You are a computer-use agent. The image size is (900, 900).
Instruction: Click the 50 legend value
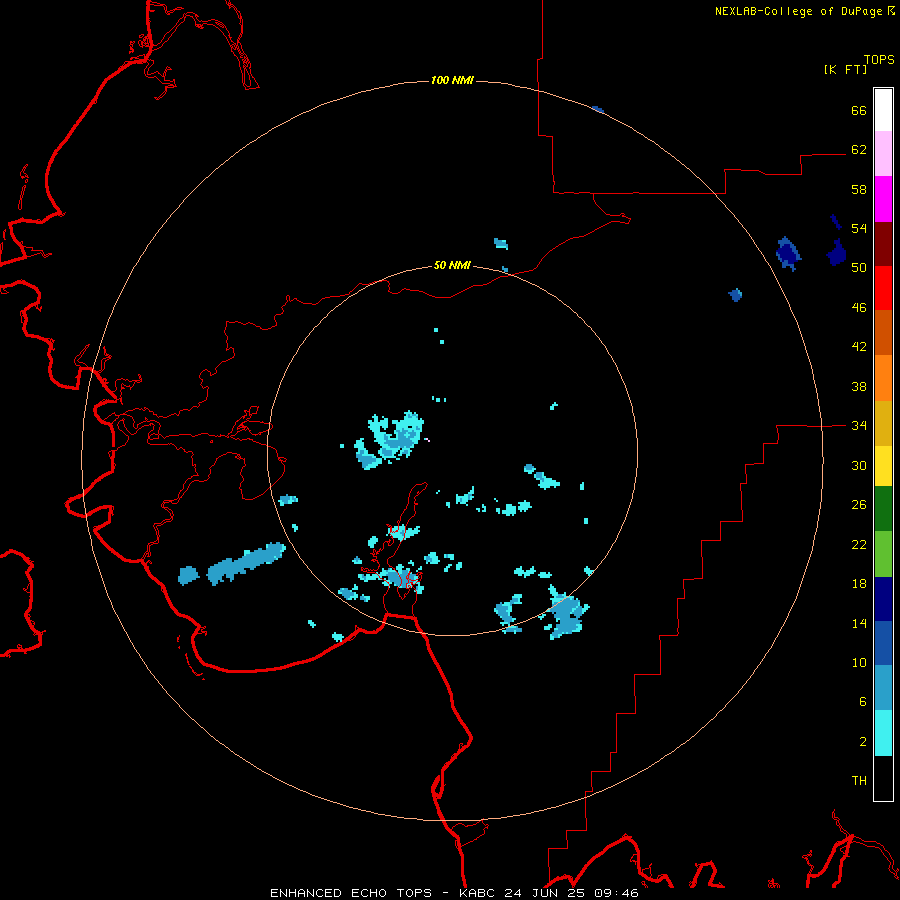[x=859, y=268]
